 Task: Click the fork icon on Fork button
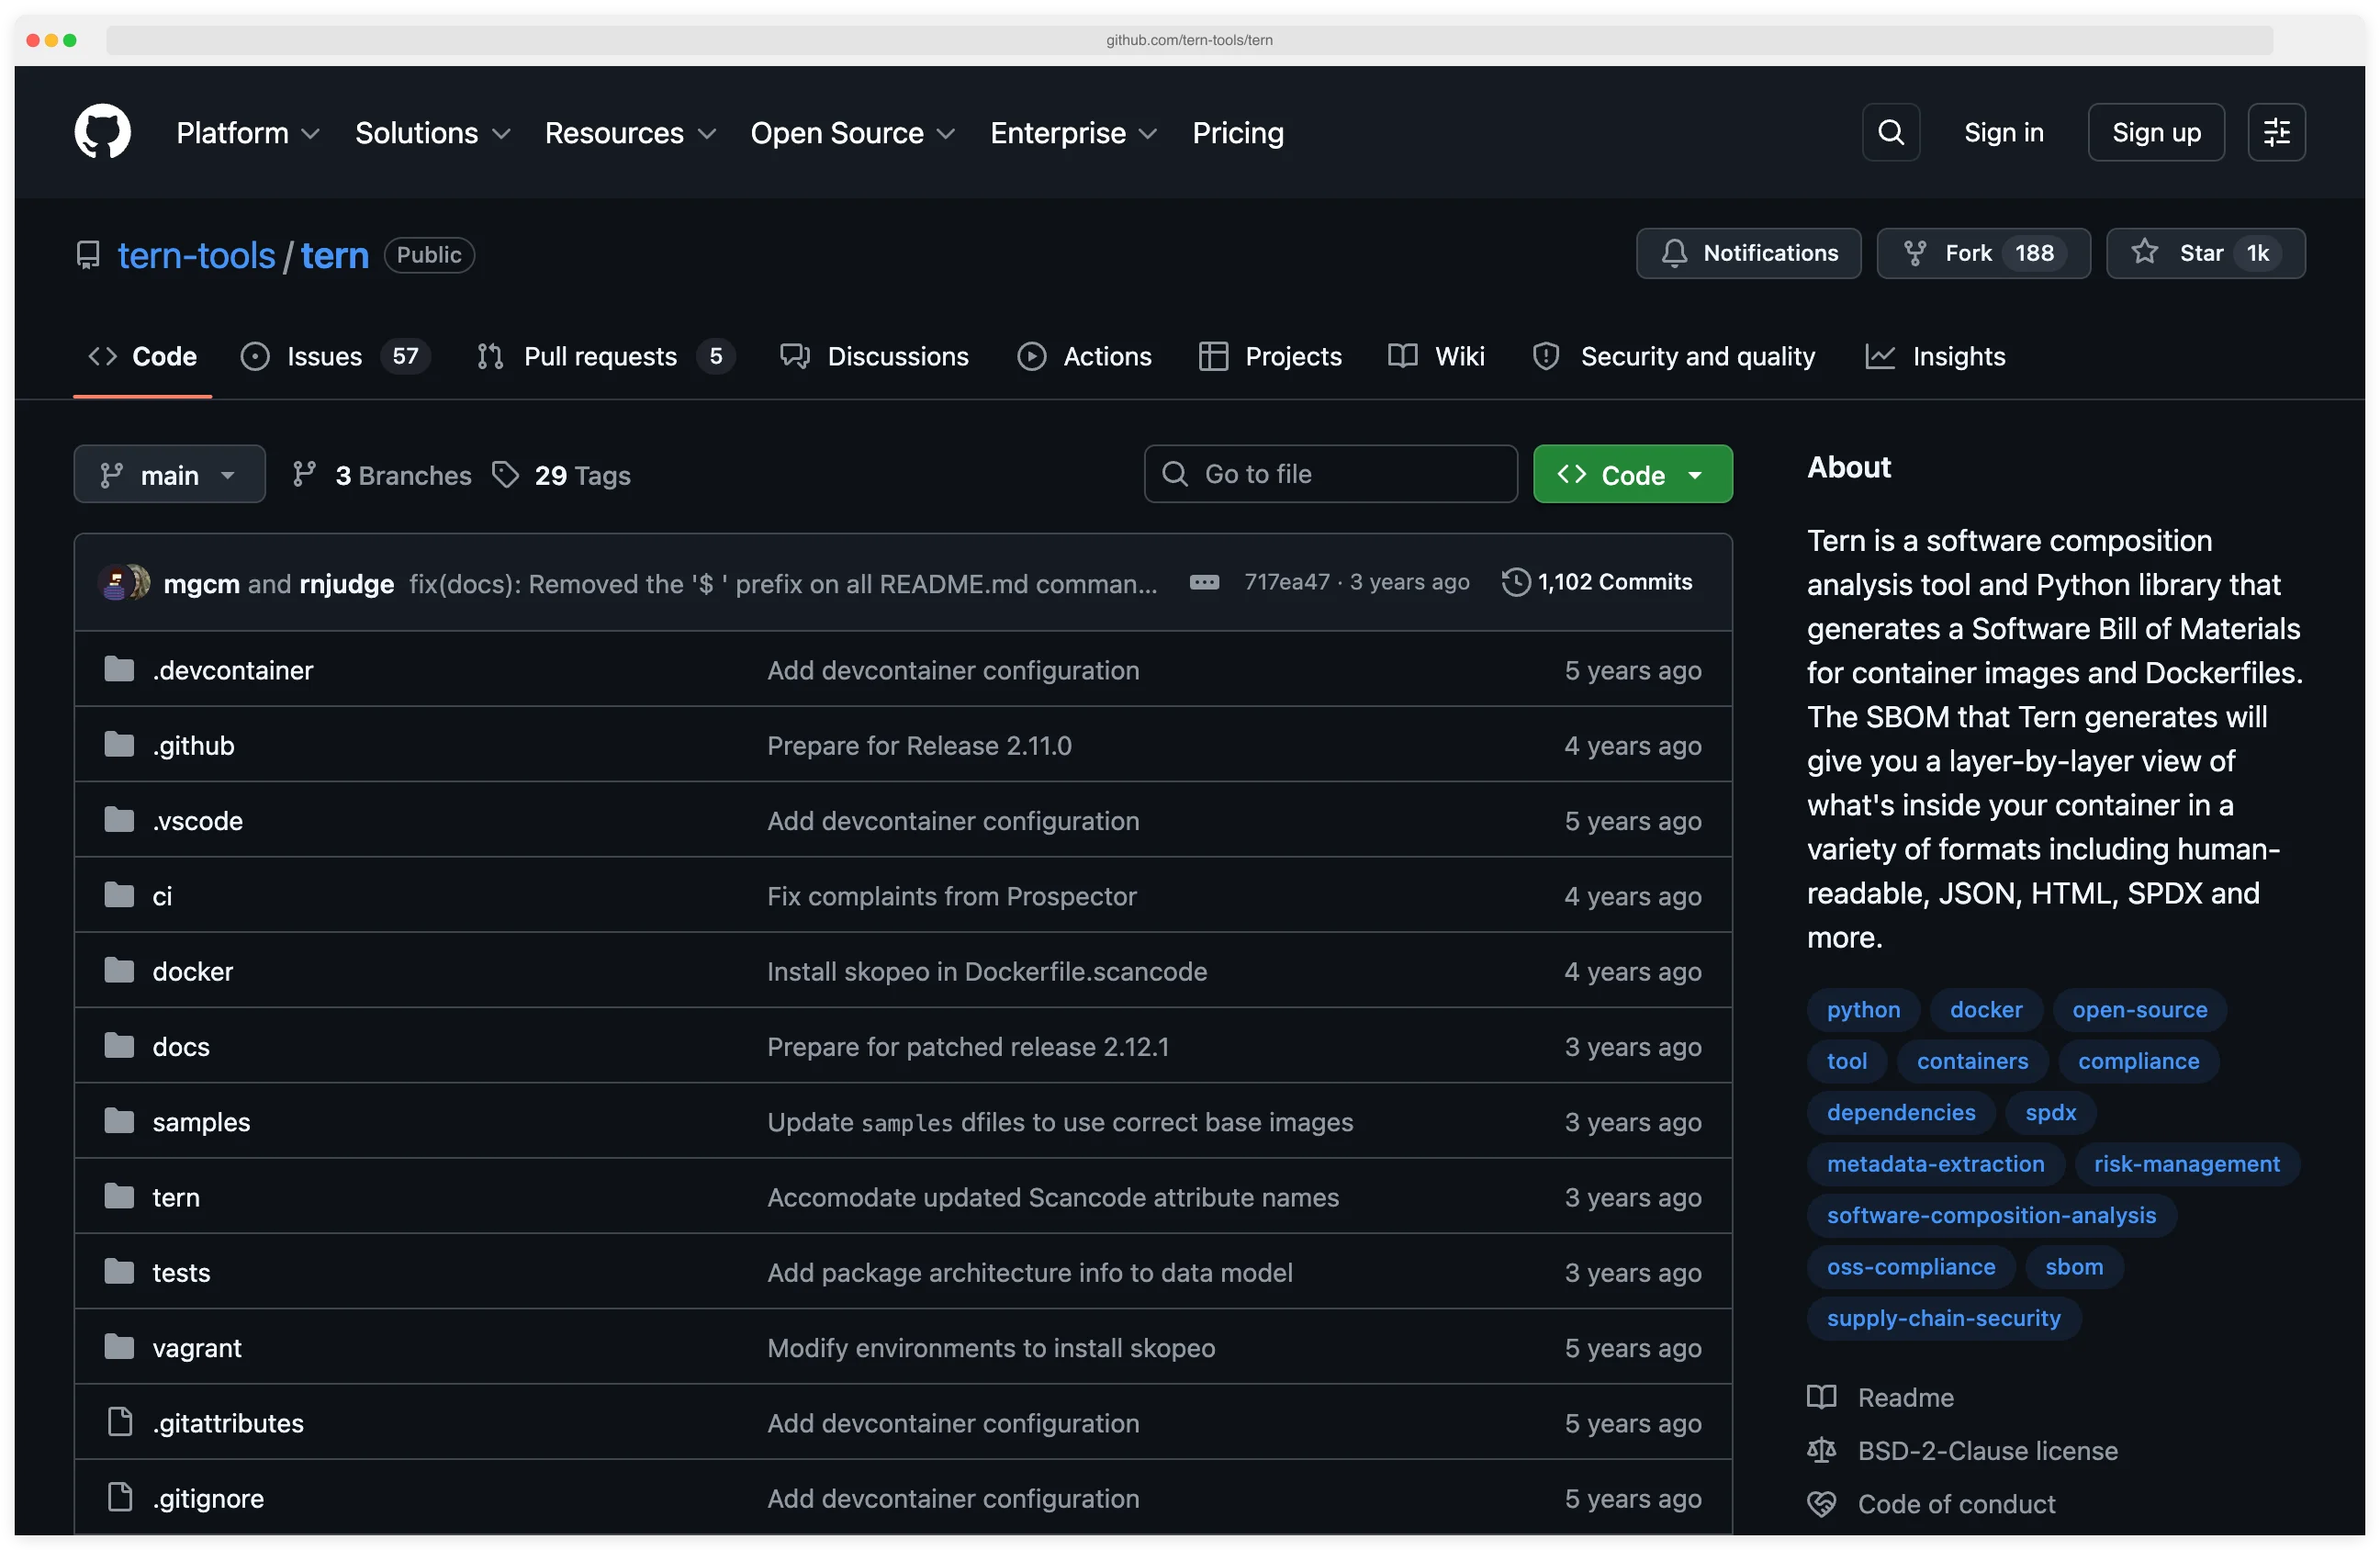coord(1916,253)
